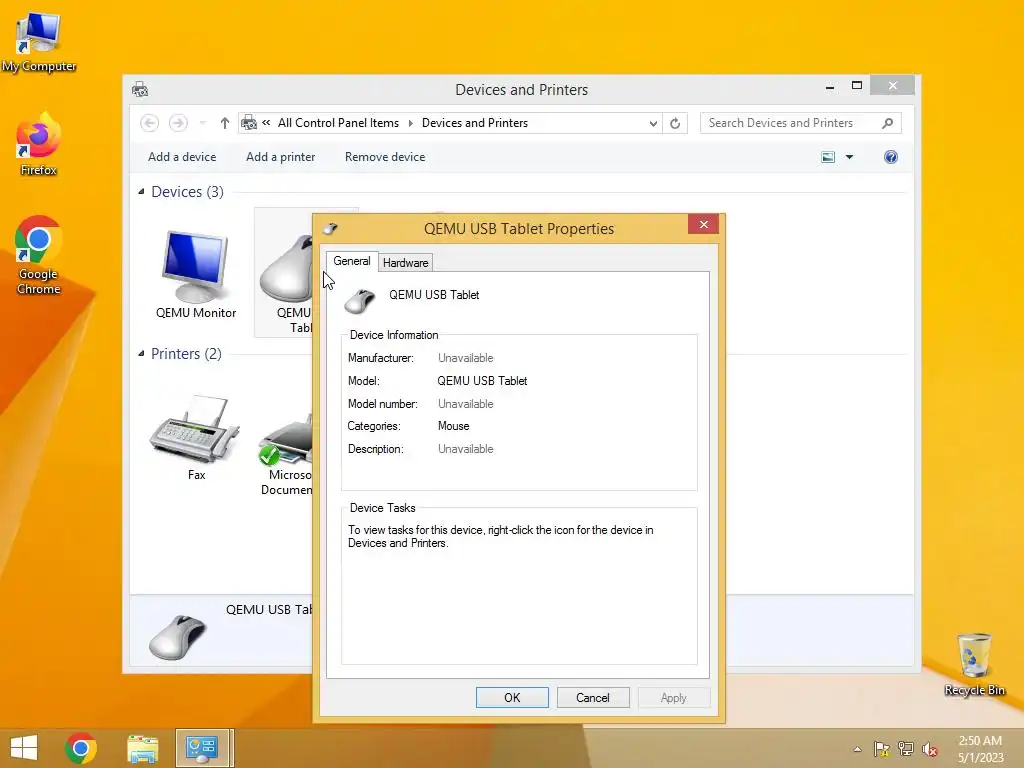1024x768 pixels.
Task: Open Google Chrome desktop shortcut
Action: point(39,255)
